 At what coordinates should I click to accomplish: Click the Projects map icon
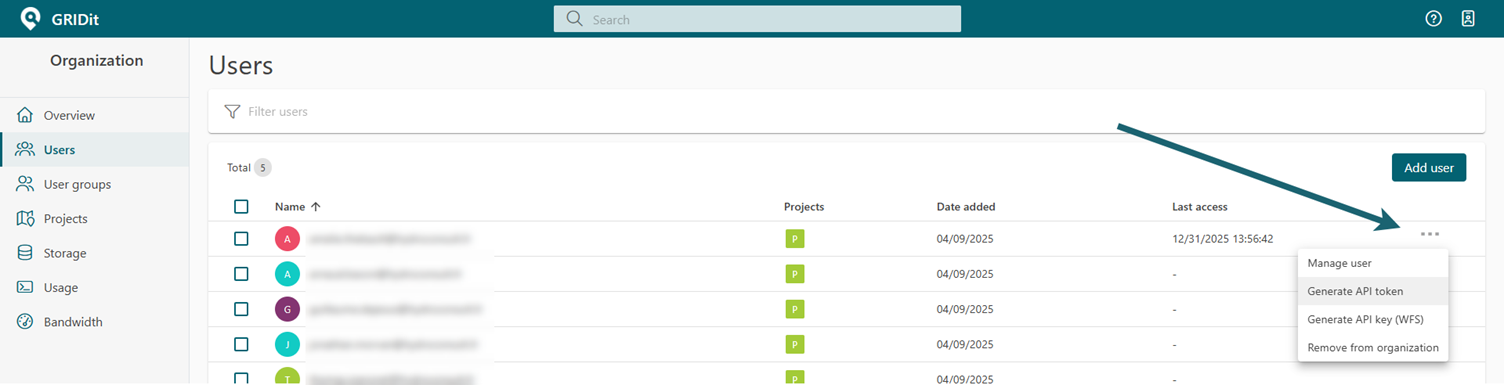[x=25, y=218]
